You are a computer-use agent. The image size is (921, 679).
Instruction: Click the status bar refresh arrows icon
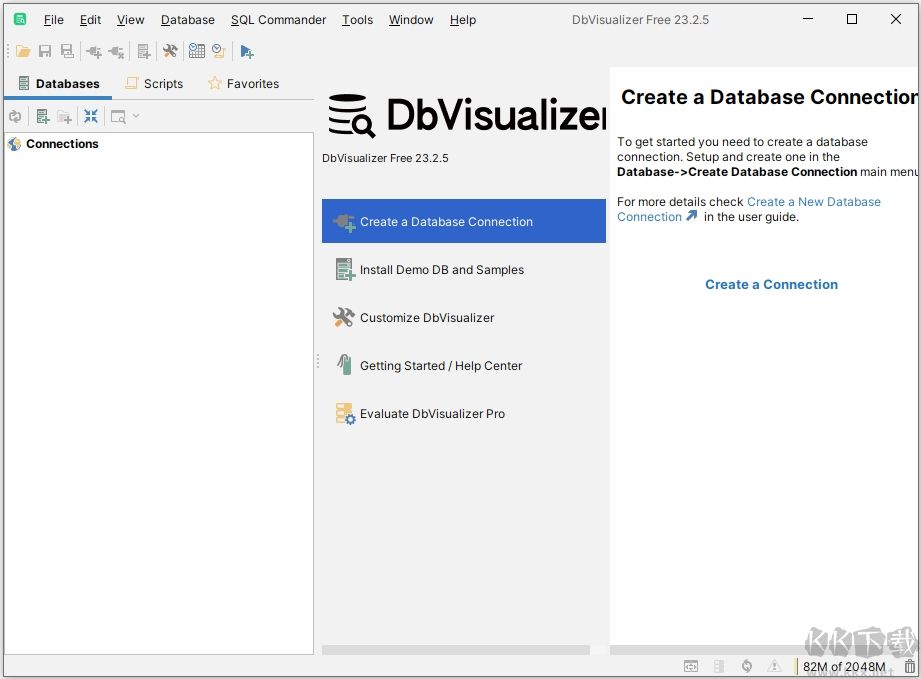(x=747, y=666)
